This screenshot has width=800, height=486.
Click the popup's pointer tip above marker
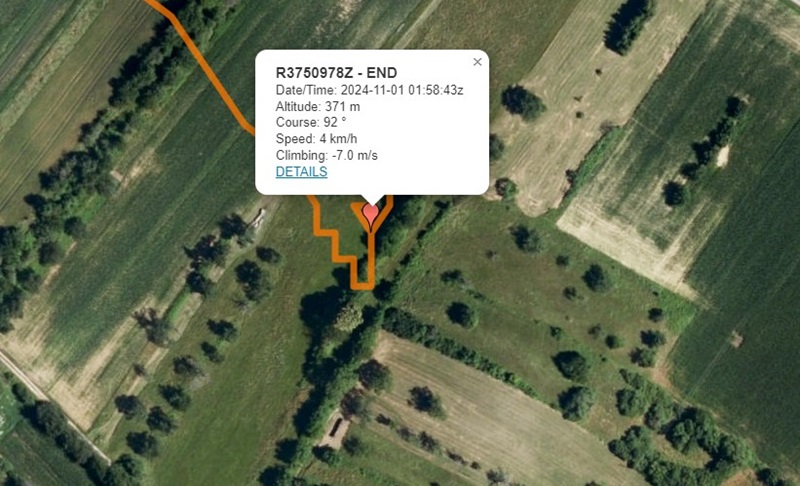click(372, 200)
